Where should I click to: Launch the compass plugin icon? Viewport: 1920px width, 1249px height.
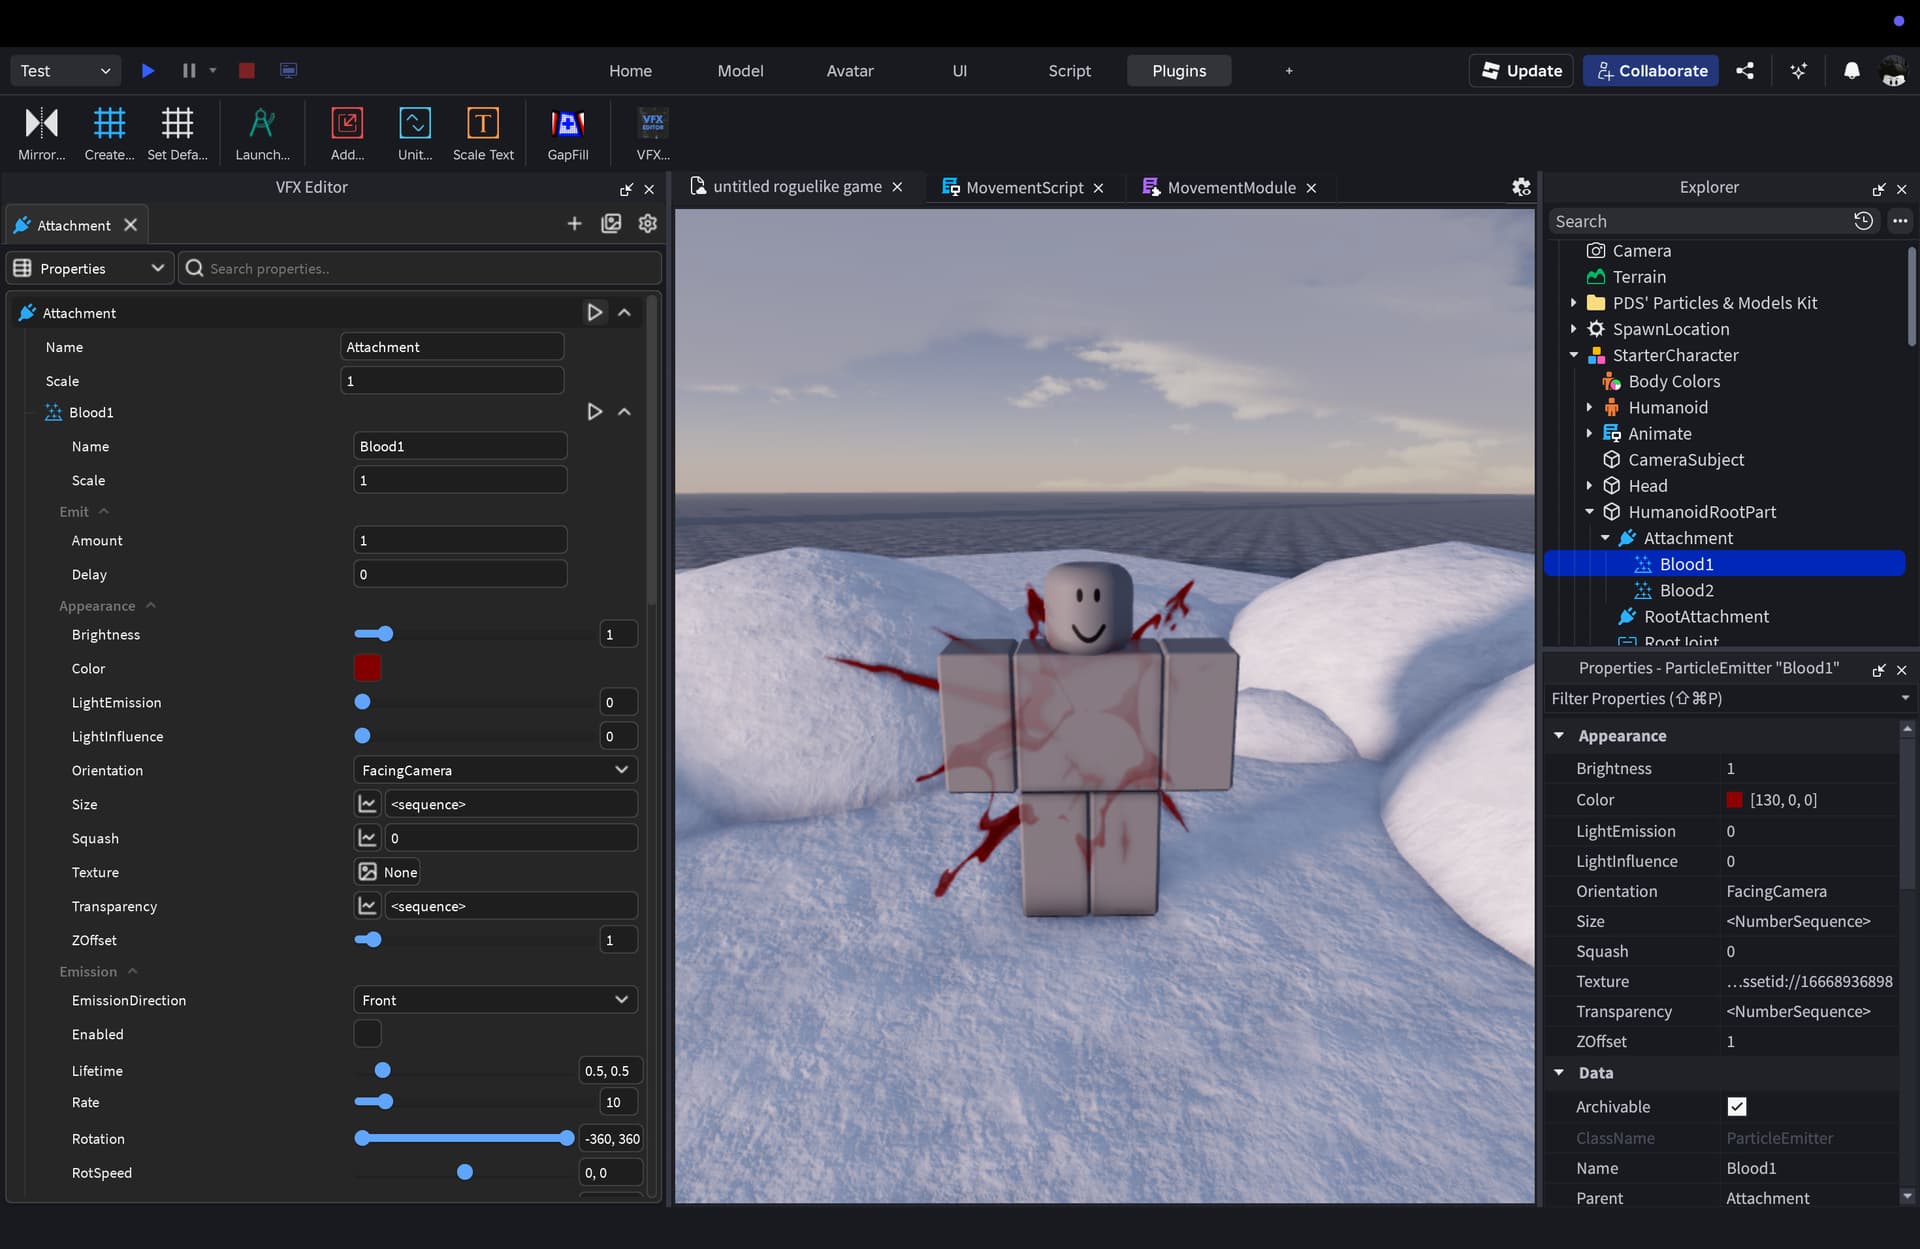tap(262, 124)
